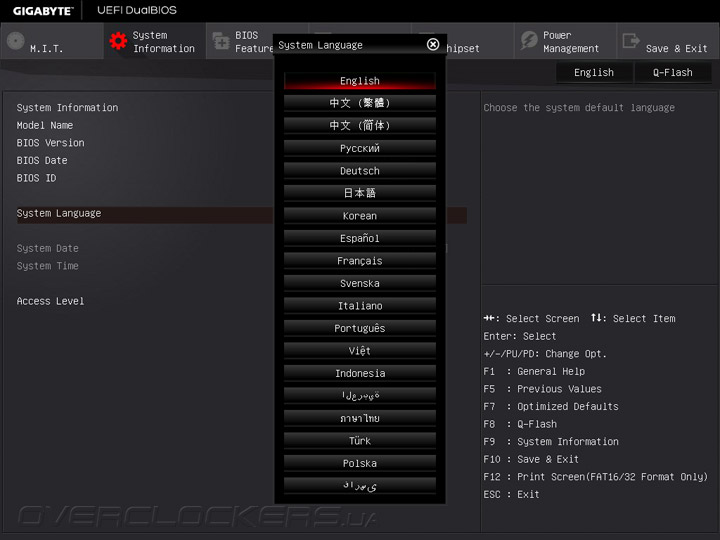The image size is (720, 540).
Task: Switch to the Power Management tab label
Action: [571, 42]
